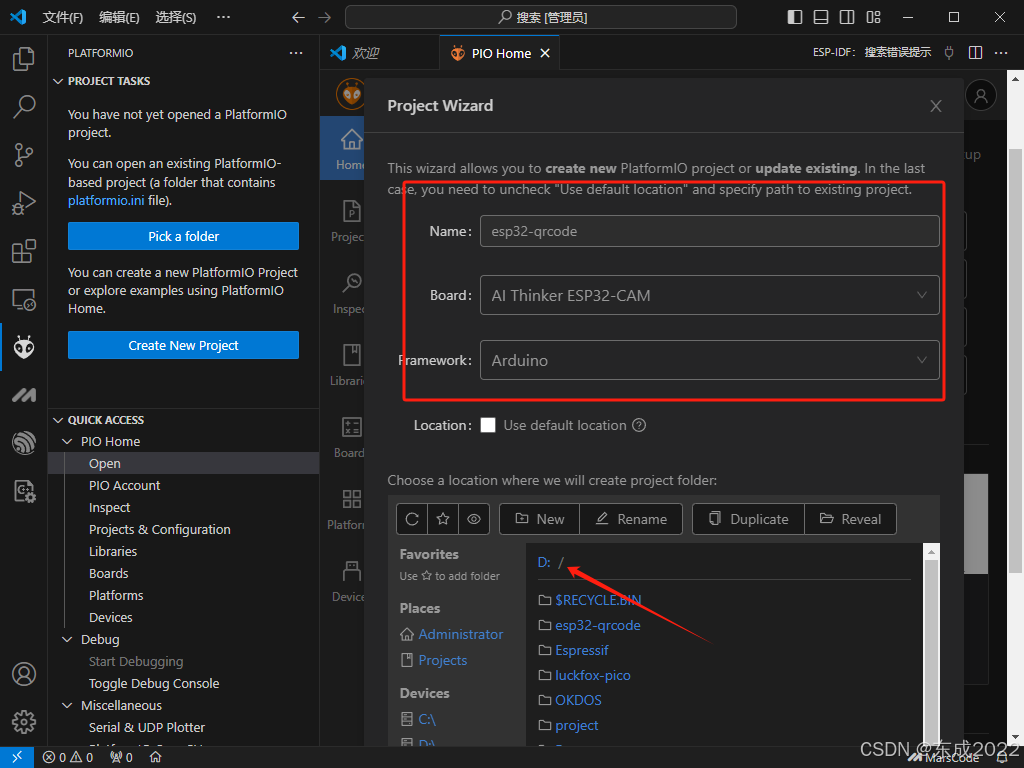Screen dimensions: 1024x768
Task: Select Toggle Debug Console item
Action: coord(154,683)
